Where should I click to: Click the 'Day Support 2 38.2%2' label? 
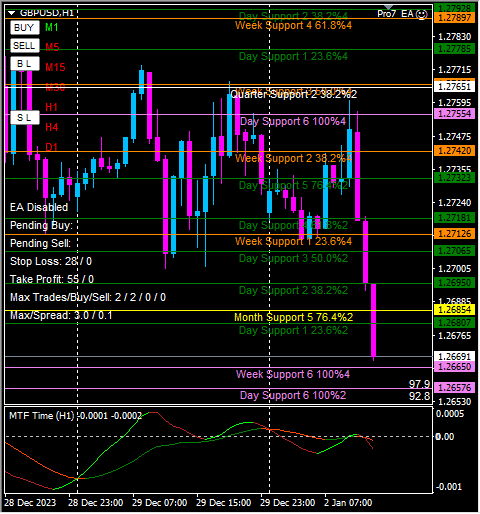point(293,290)
